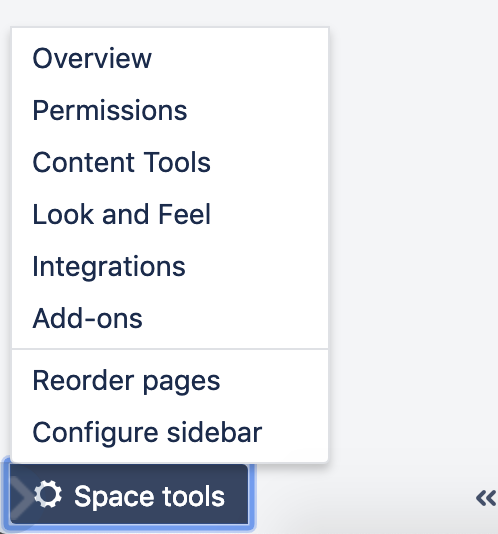
Task: Open space Integrations configuration
Action: pyautogui.click(x=170, y=266)
